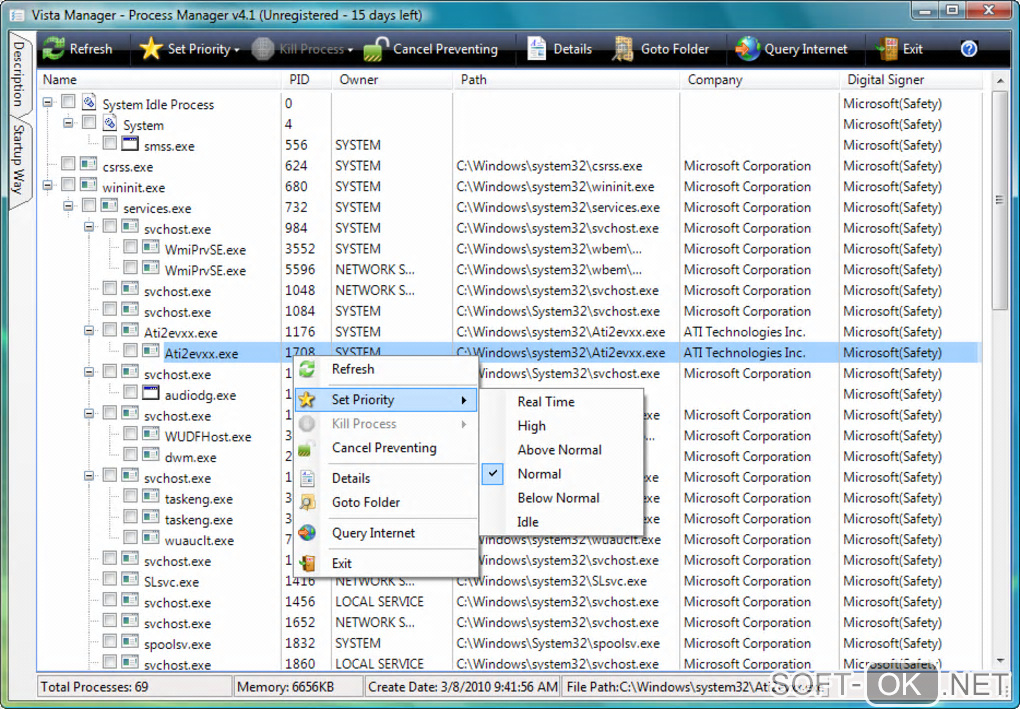Viewport: 1020px width, 709px height.
Task: Click the Goto Folder building icon in toolbar
Action: 623,49
